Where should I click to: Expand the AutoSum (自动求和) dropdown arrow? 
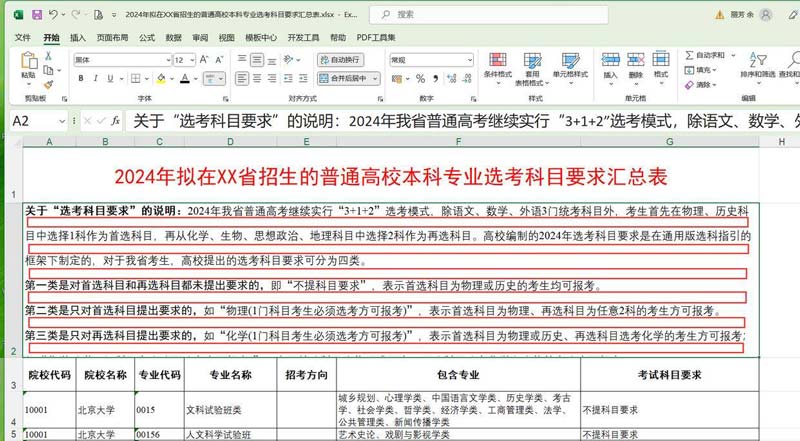coord(733,55)
